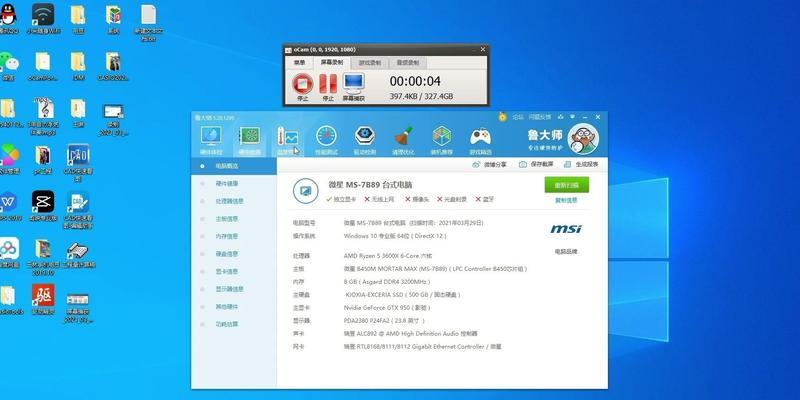Click the Windows 10 专业版 64位 text
This screenshot has width=800, height=400.
395,236
